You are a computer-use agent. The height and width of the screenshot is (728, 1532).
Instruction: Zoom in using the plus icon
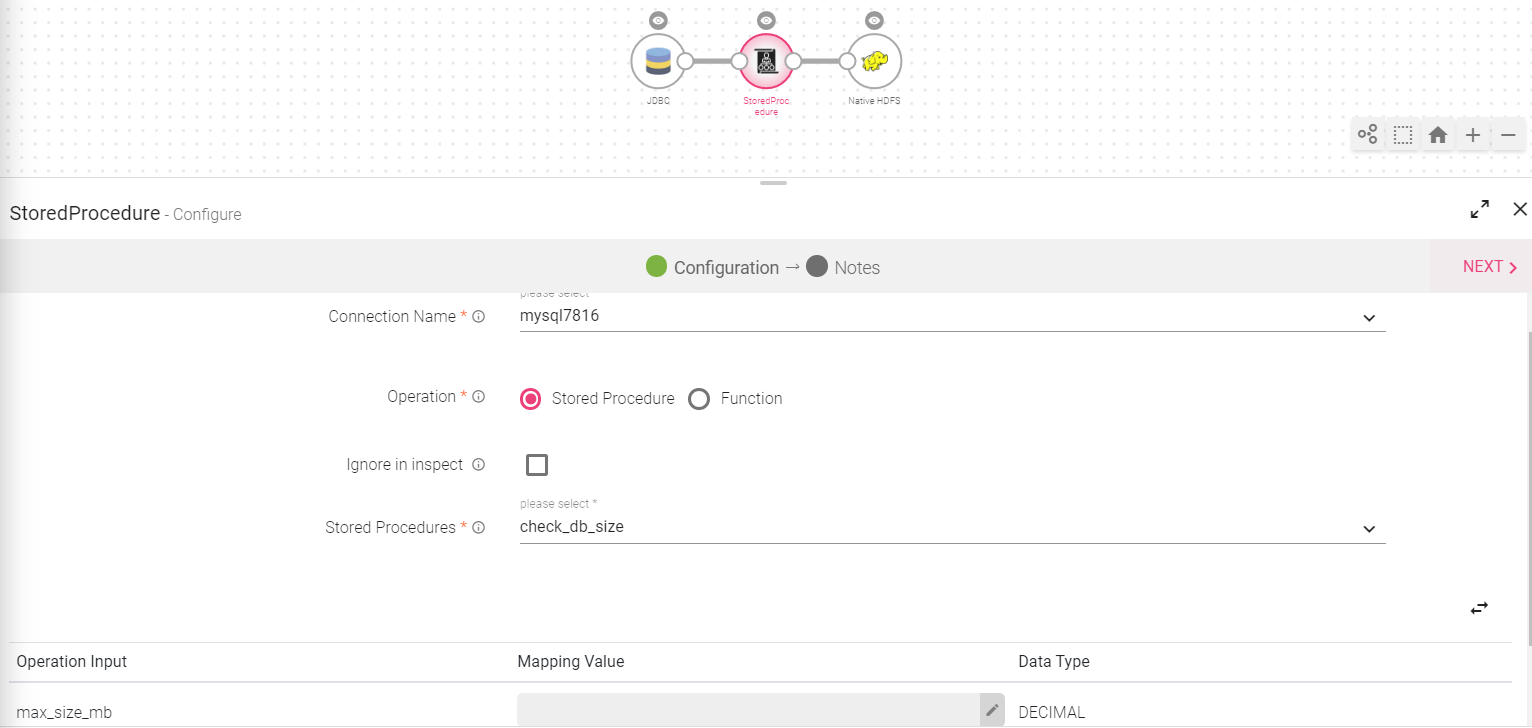click(x=1473, y=134)
